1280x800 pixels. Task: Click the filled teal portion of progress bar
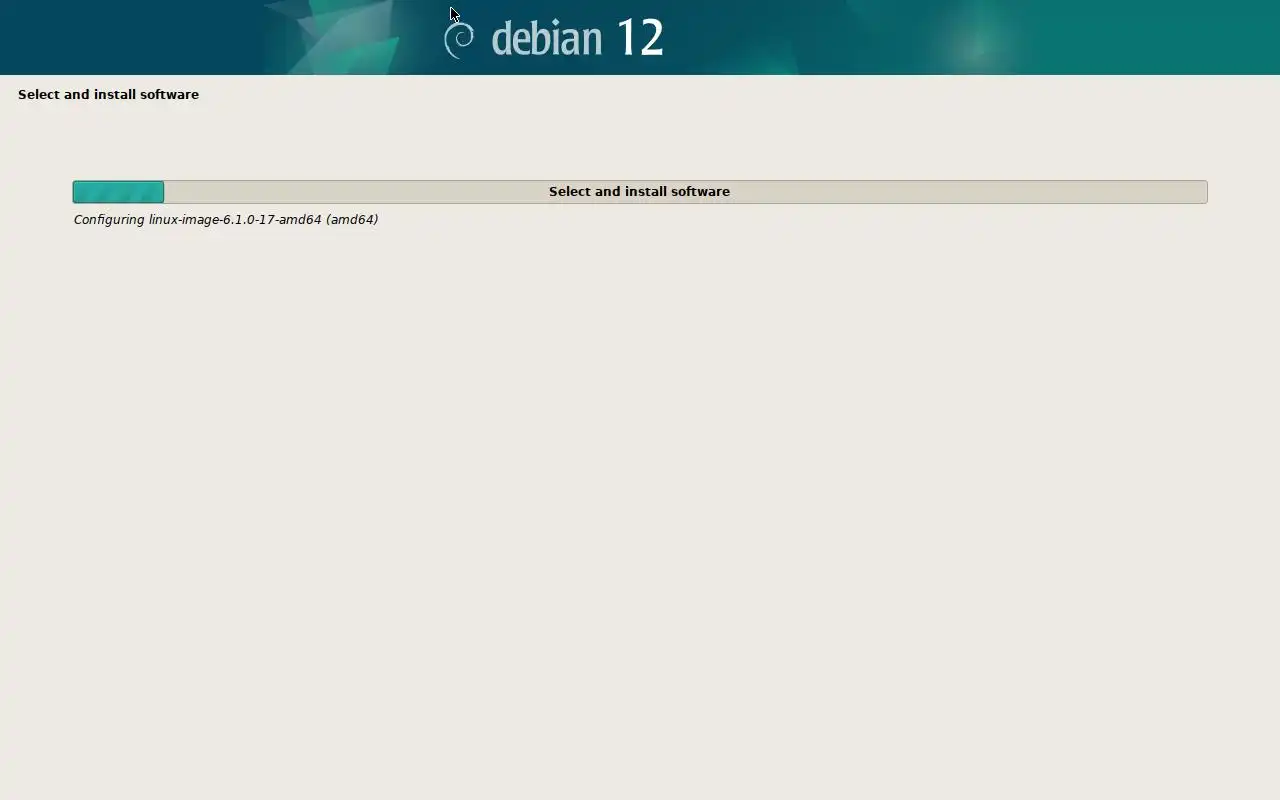(118, 192)
